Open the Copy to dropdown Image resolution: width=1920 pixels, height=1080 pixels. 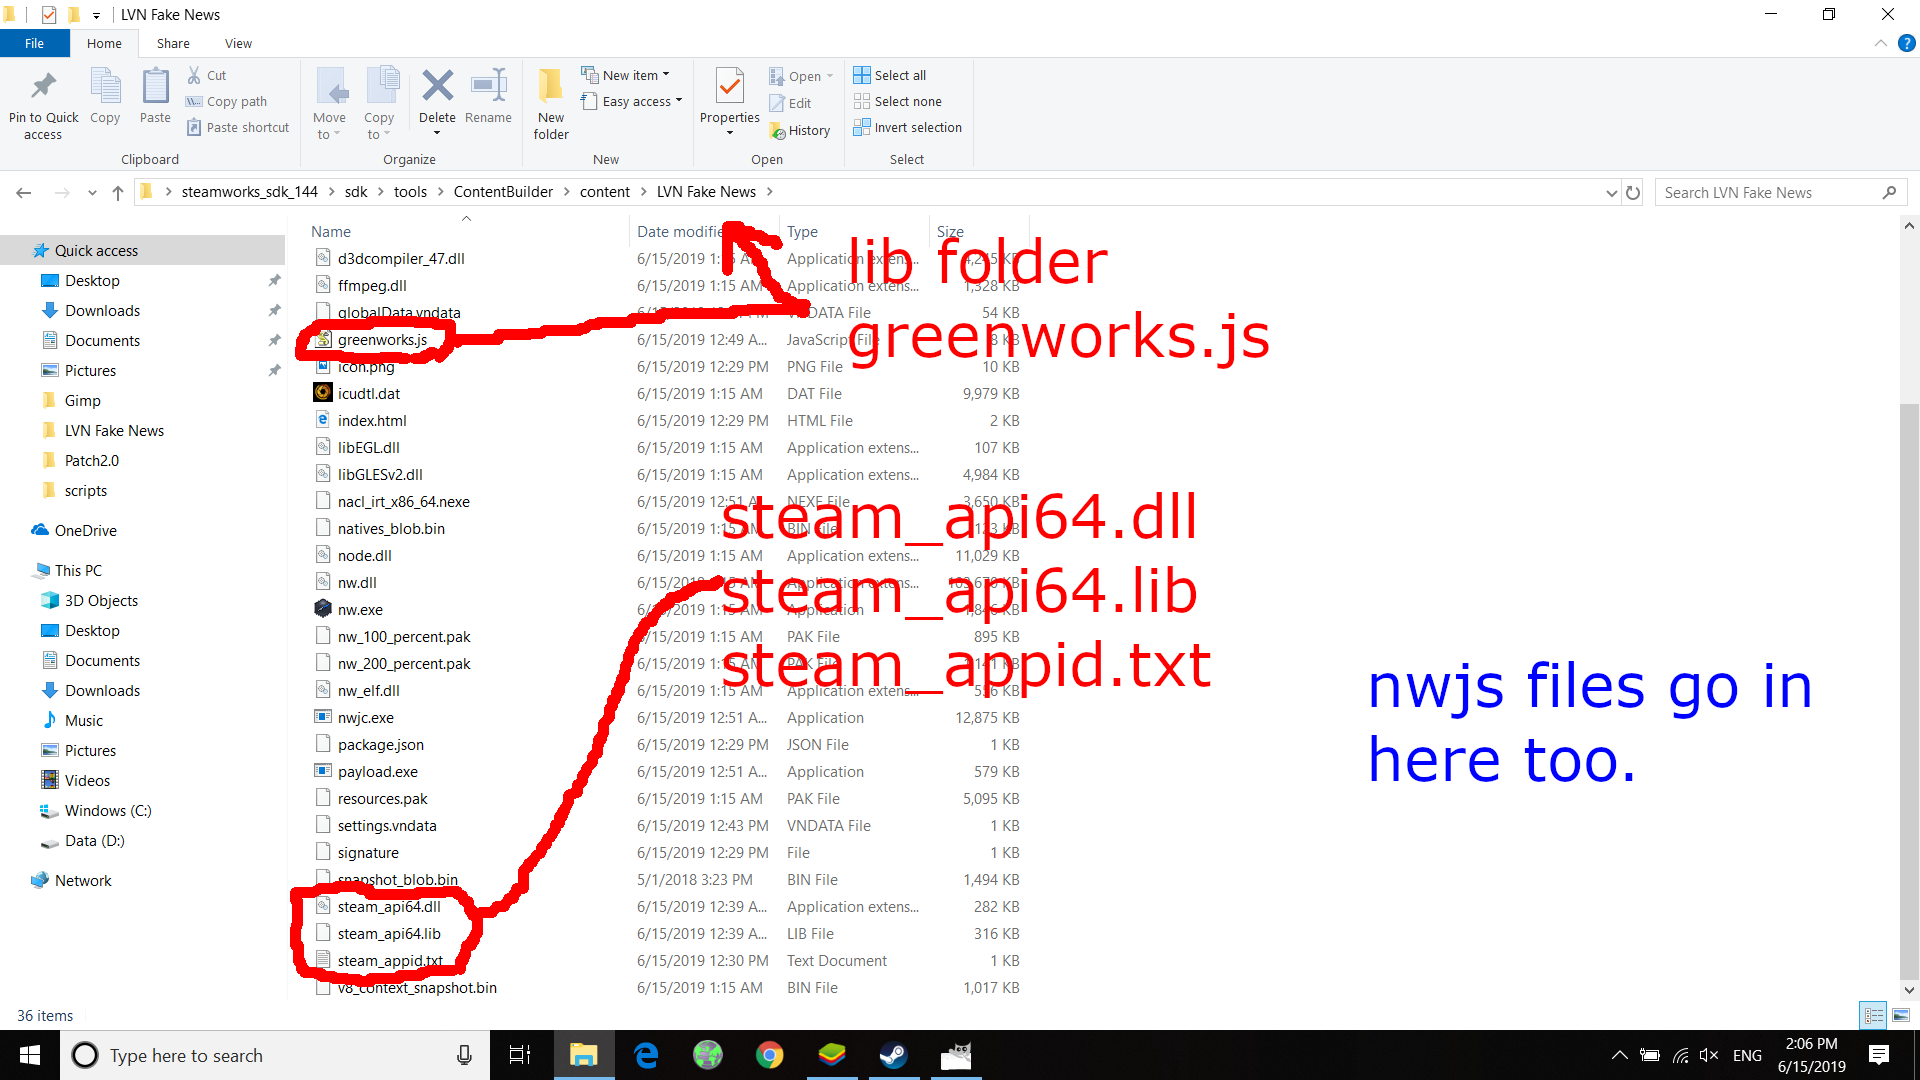pyautogui.click(x=379, y=104)
